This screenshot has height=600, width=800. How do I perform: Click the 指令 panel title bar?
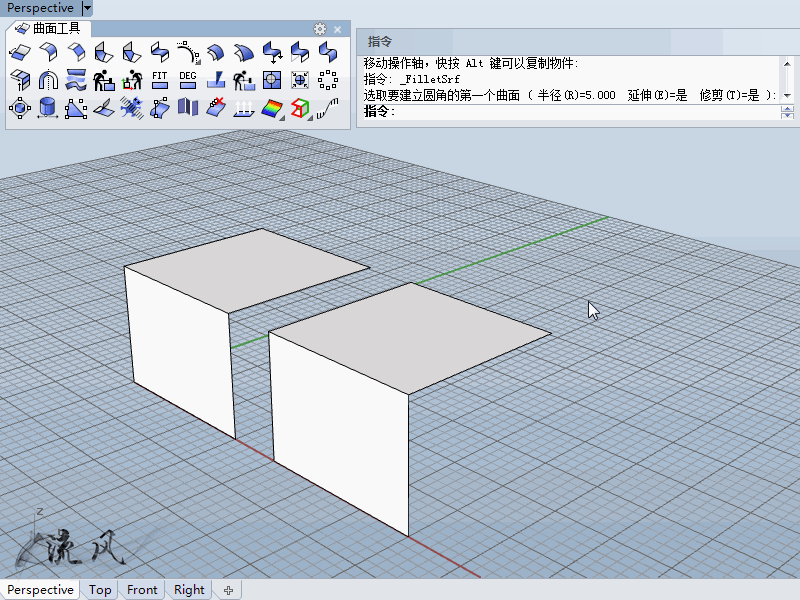(578, 42)
